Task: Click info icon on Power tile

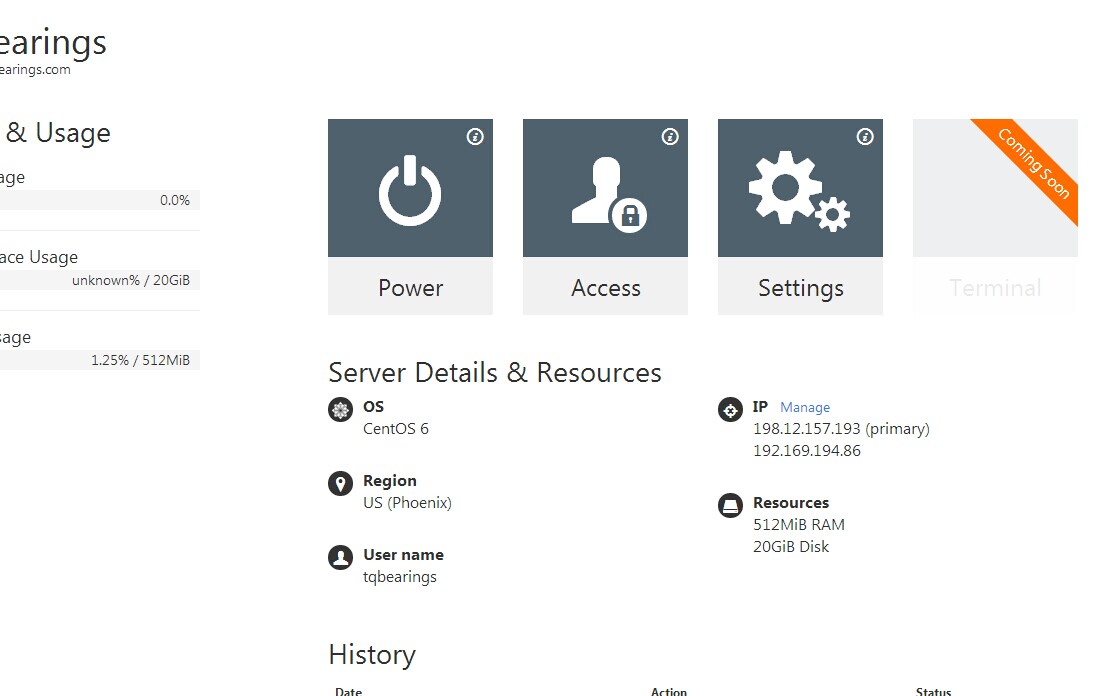Action: coord(475,137)
